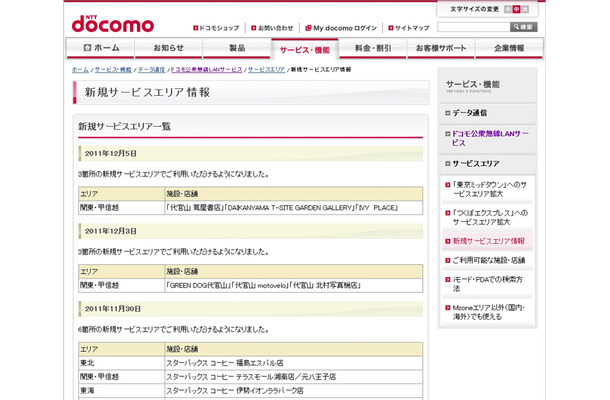This screenshot has width=610, height=400.
Task: Open the My docomo ログイン link
Action: click(341, 28)
